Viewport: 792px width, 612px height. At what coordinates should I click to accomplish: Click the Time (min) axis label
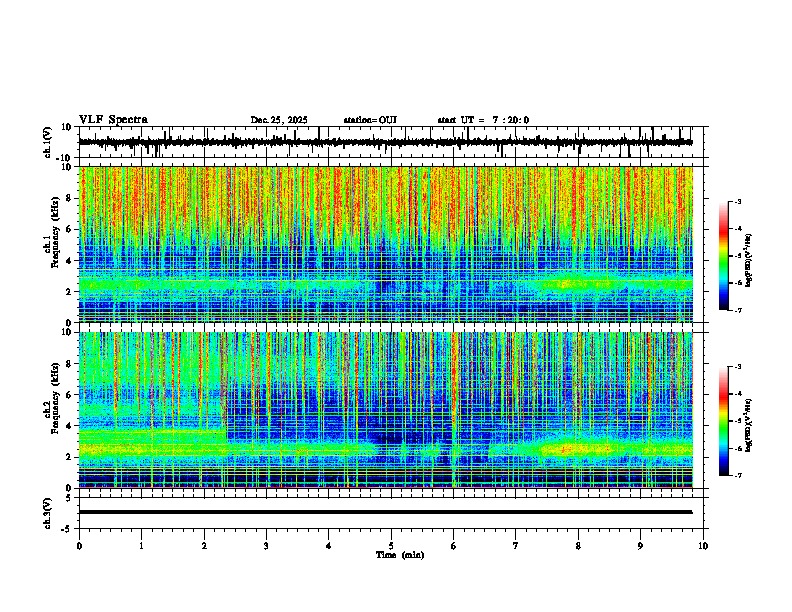coord(400,555)
